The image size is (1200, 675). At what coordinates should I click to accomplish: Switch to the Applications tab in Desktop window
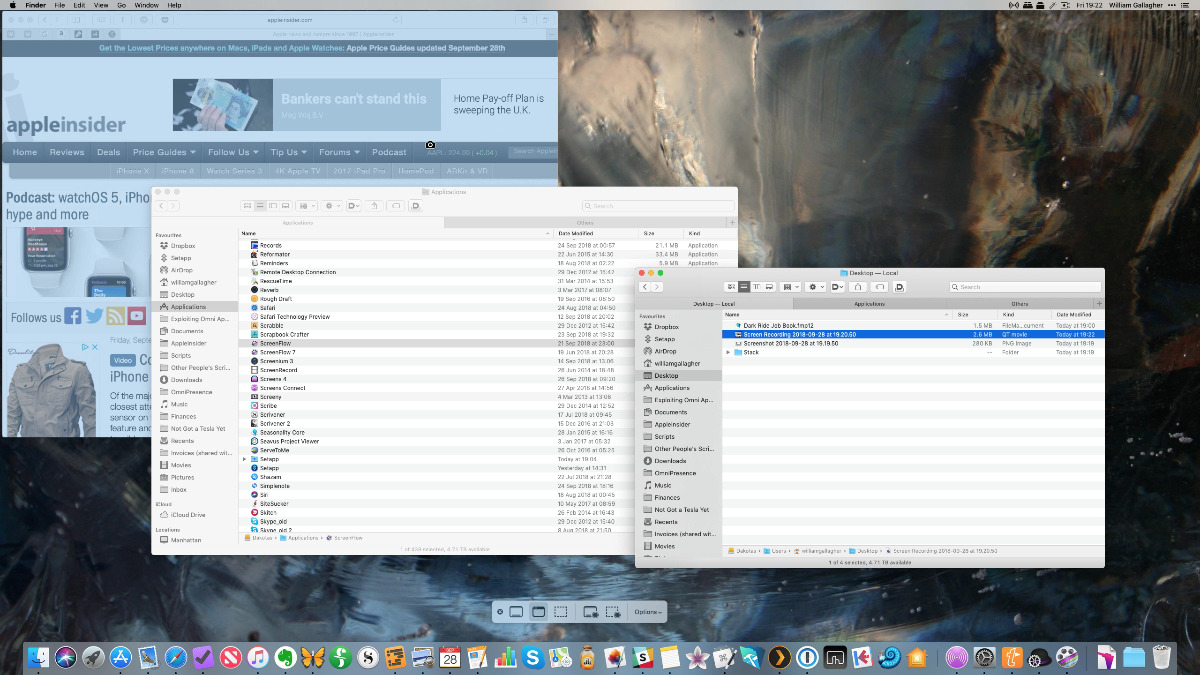click(x=869, y=303)
